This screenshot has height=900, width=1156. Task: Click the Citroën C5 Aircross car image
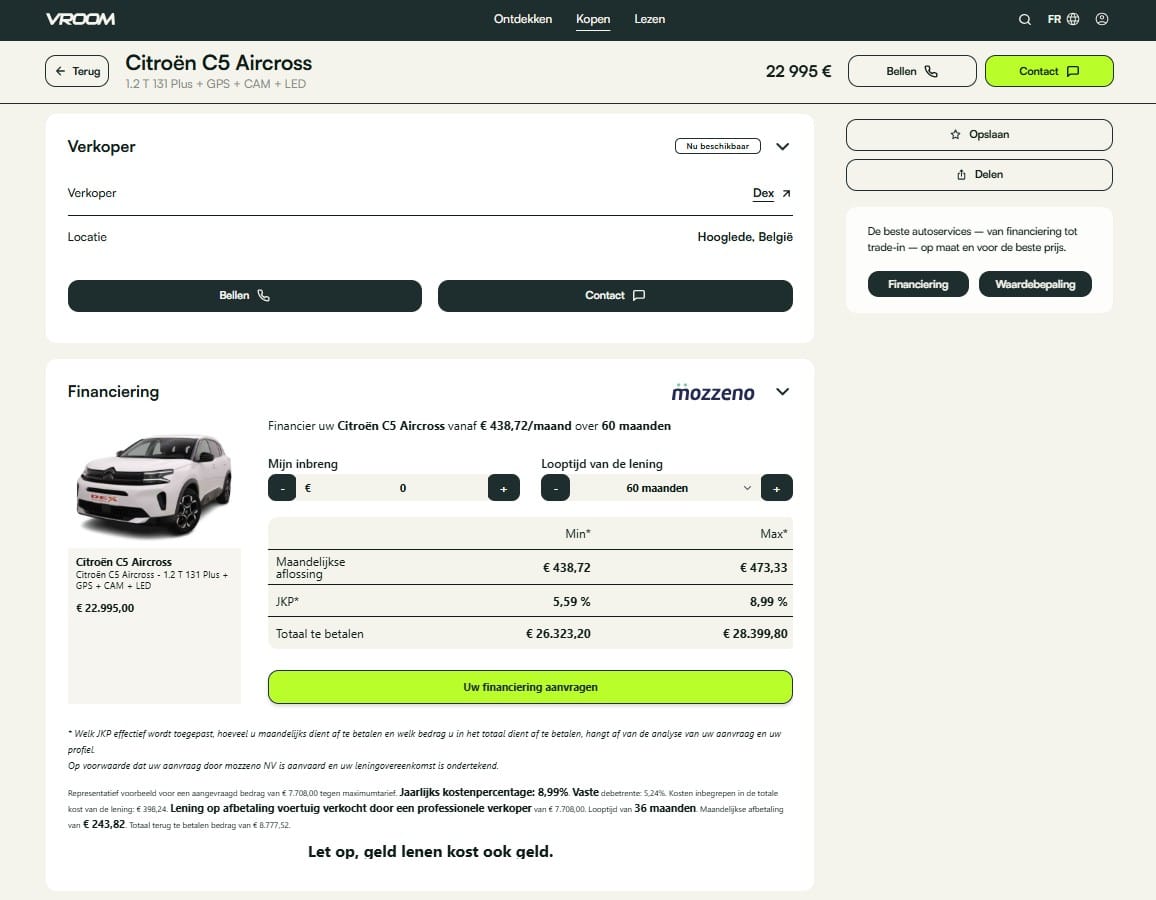[x=154, y=486]
